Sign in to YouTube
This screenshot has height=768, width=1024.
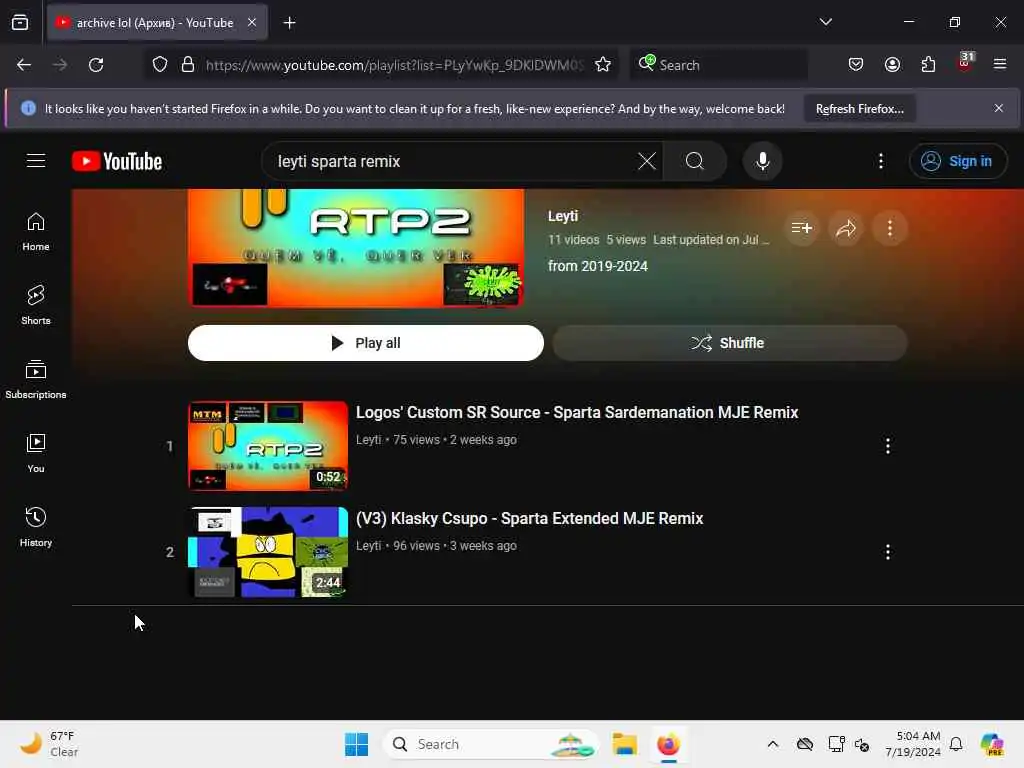pos(958,161)
